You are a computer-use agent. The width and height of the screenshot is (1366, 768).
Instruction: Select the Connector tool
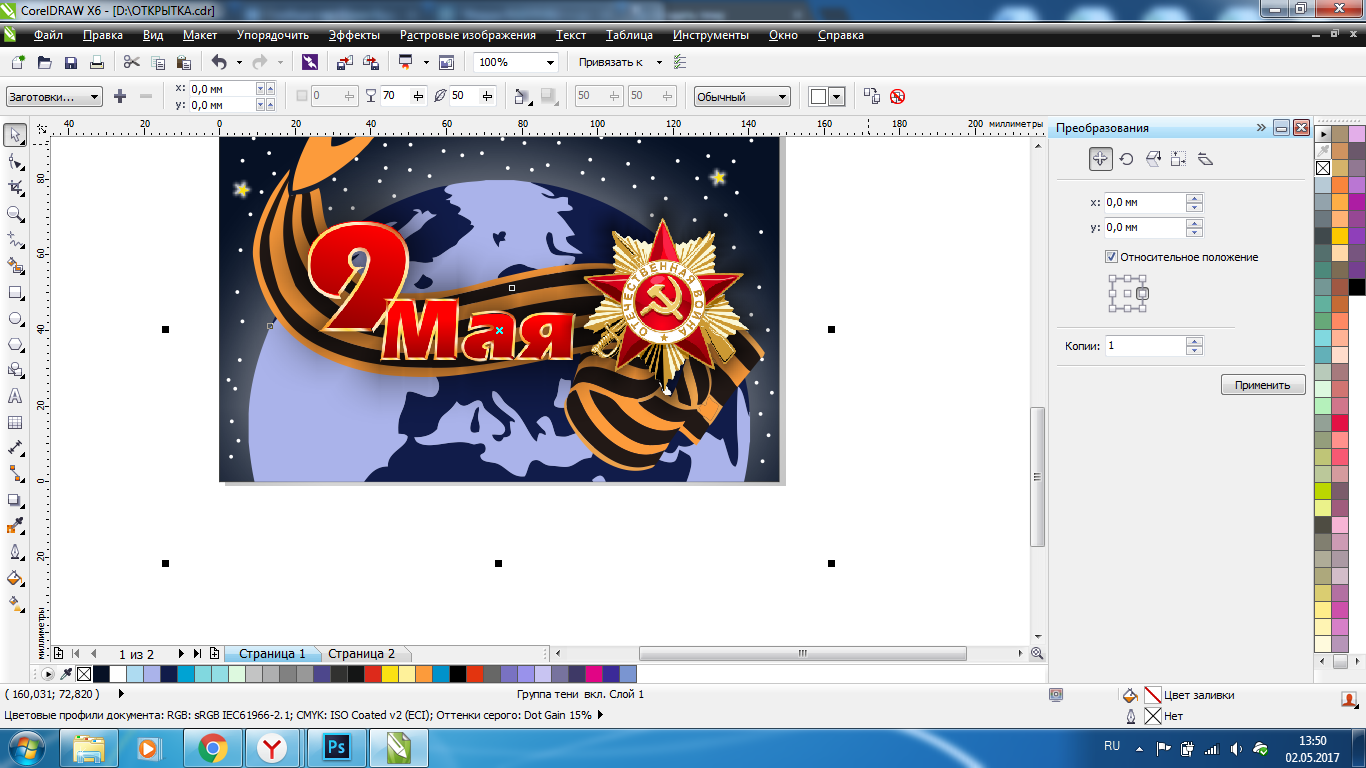pyautogui.click(x=15, y=474)
